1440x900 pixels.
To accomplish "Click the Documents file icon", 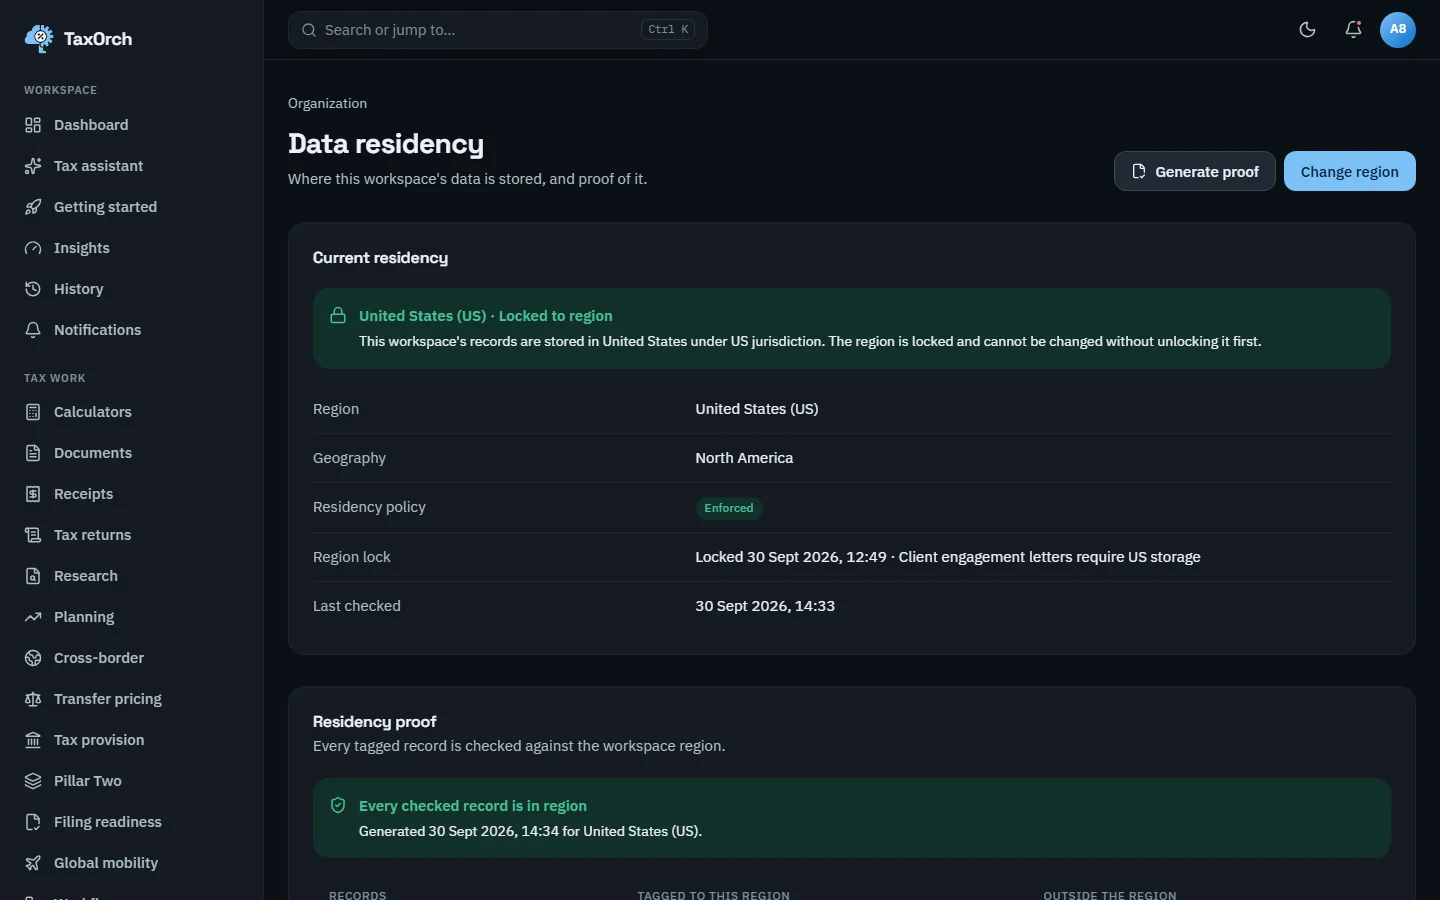I will click(x=33, y=453).
